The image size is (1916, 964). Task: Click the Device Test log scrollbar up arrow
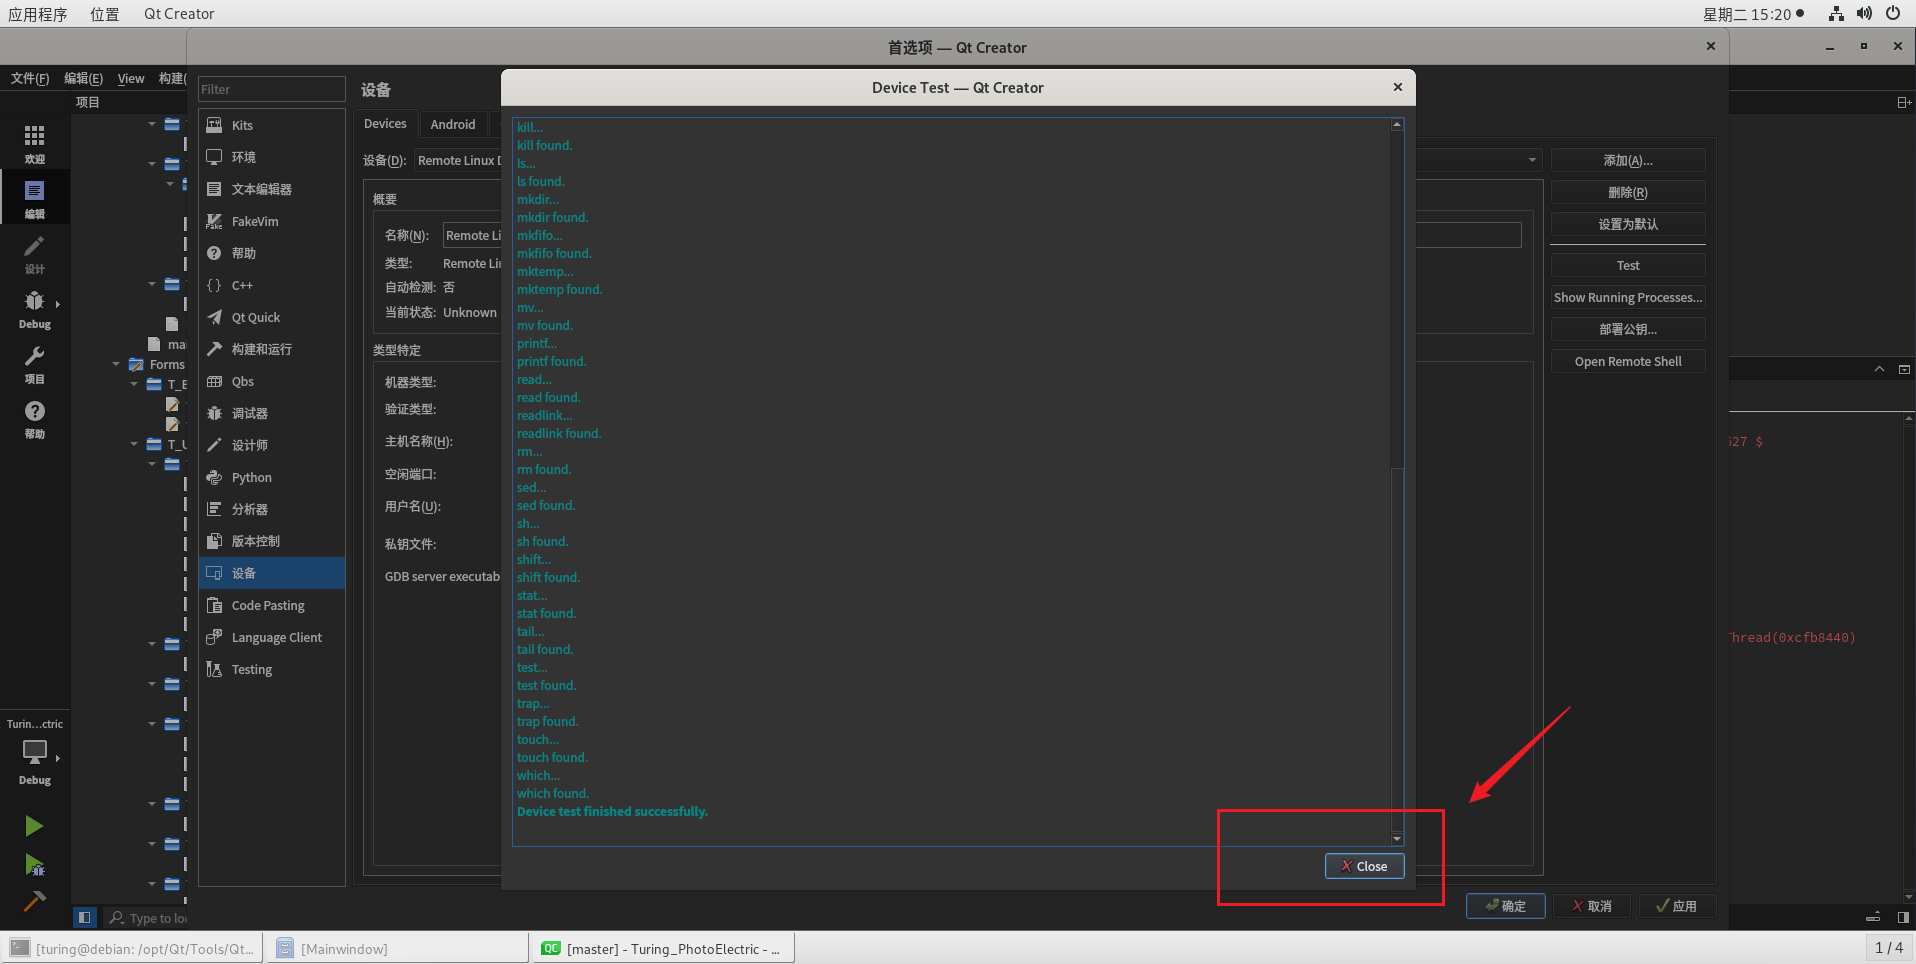[x=1397, y=124]
